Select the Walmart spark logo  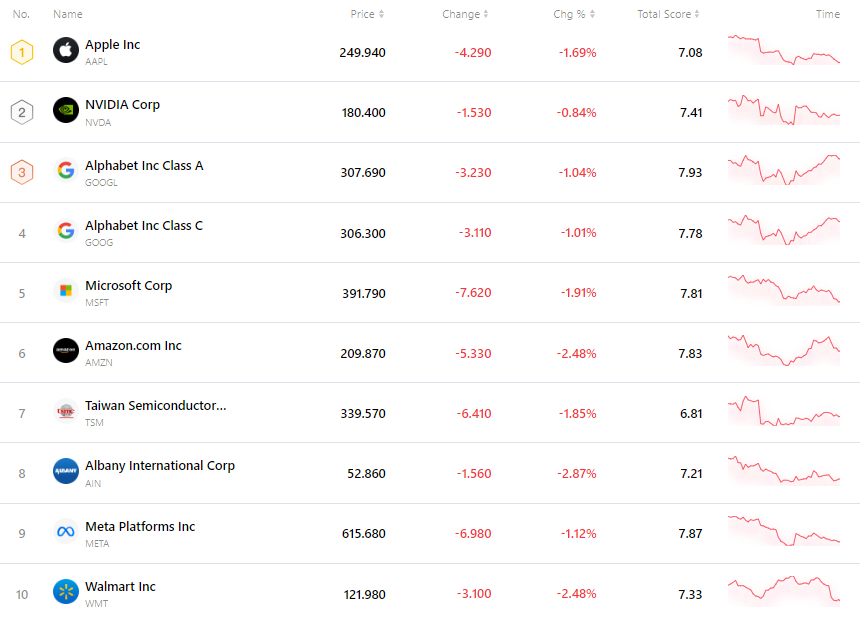(65, 592)
